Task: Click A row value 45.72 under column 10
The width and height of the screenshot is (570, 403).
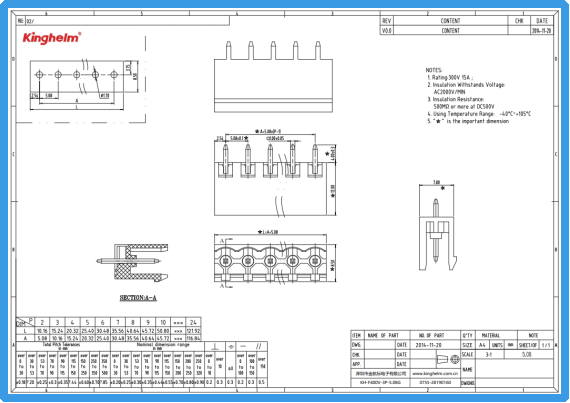Action: click(x=163, y=338)
